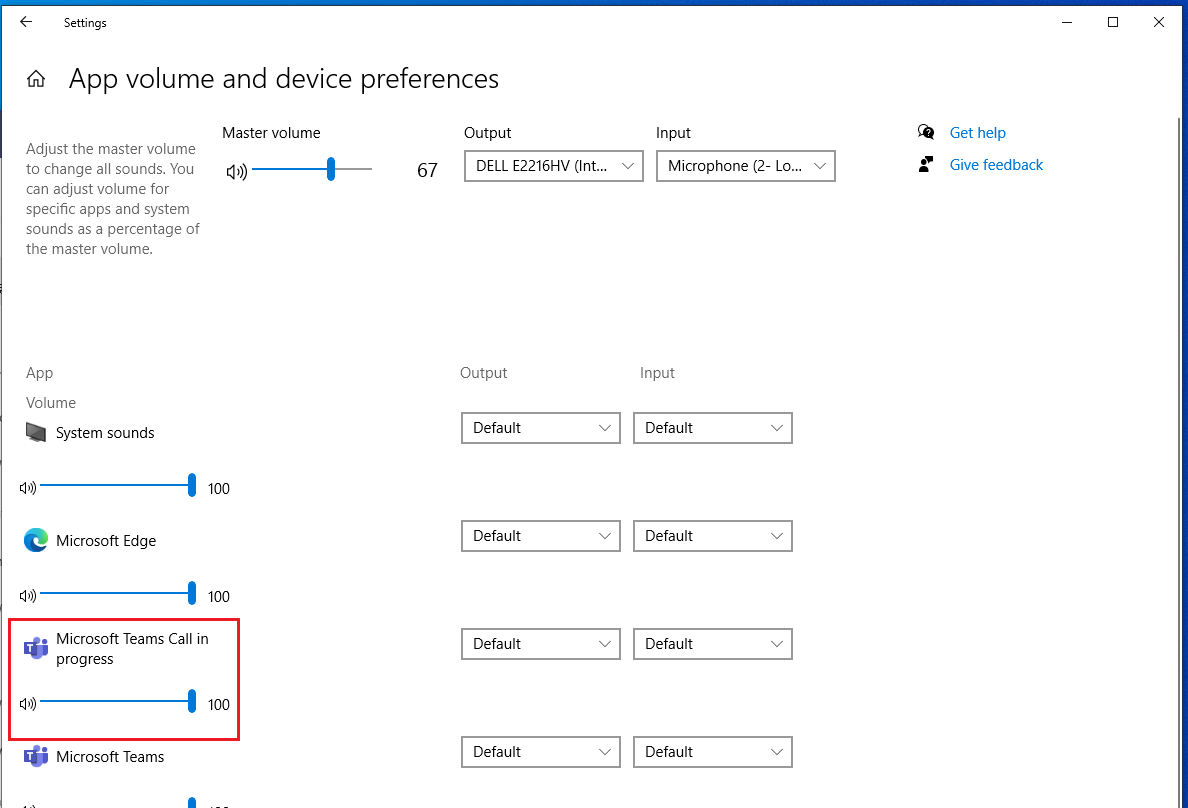The image size is (1188, 808).
Task: Open the Teams Call in progress Input dropdown
Action: click(713, 644)
